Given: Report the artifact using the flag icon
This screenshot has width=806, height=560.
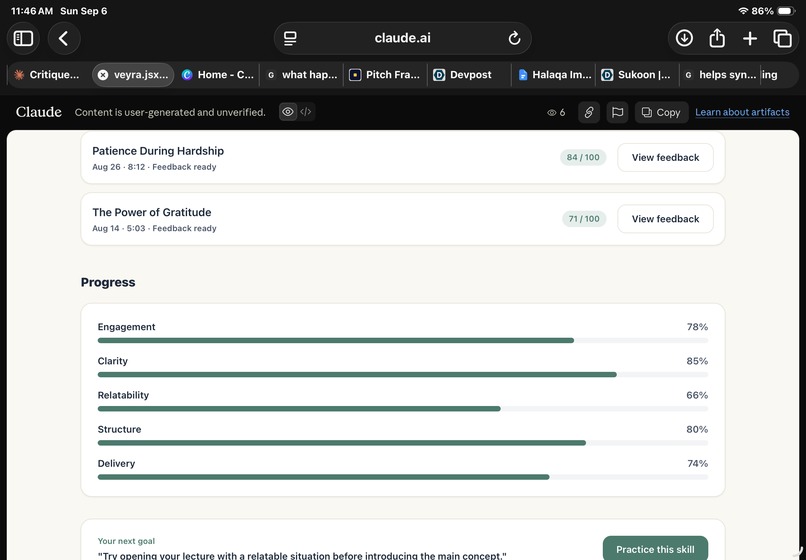Looking at the screenshot, I should (x=617, y=112).
